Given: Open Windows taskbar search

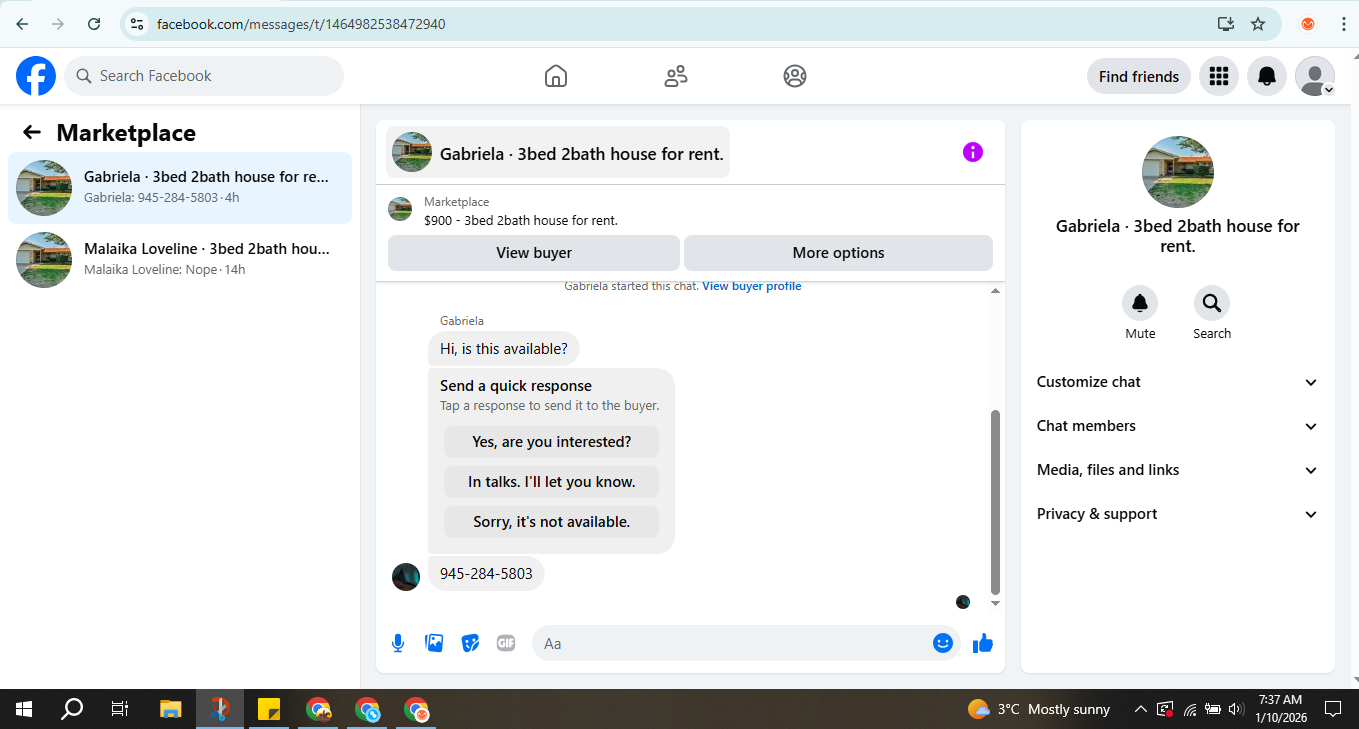Looking at the screenshot, I should tap(72, 709).
